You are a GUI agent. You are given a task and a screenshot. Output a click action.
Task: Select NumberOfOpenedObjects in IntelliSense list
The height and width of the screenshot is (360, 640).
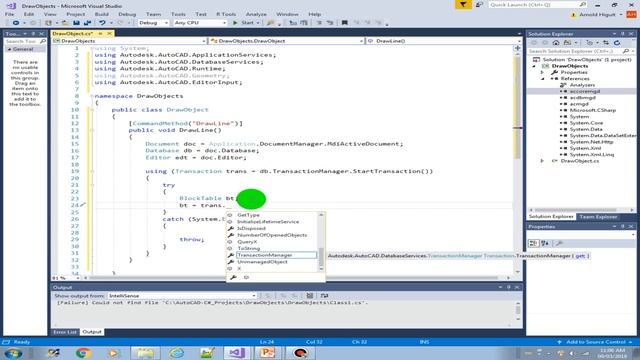tap(272, 235)
